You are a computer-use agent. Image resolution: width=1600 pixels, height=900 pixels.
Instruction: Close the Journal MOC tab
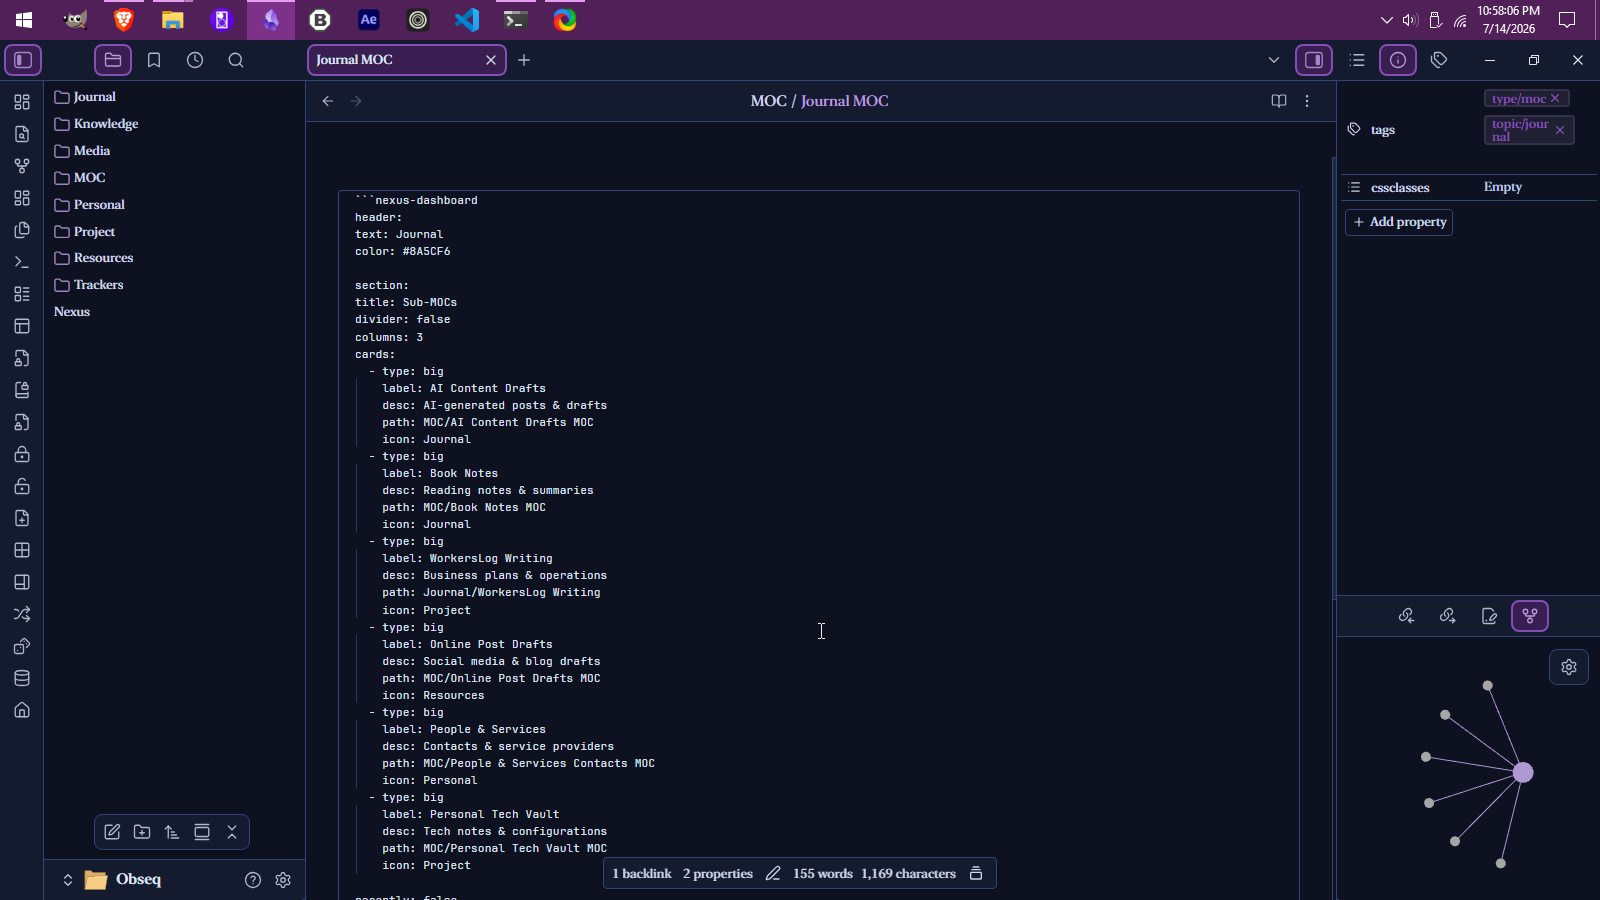(x=491, y=60)
